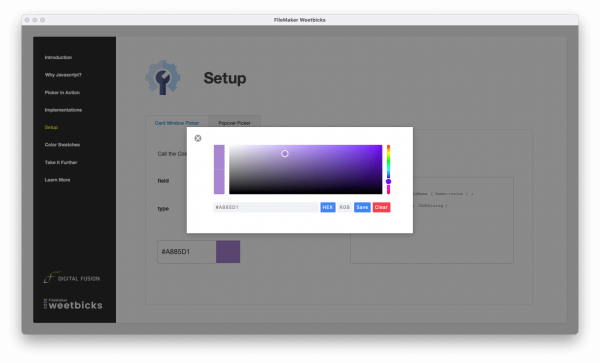Go to Why Javascript? sidebar item
Screen dimensions: 600x363
pos(63,75)
